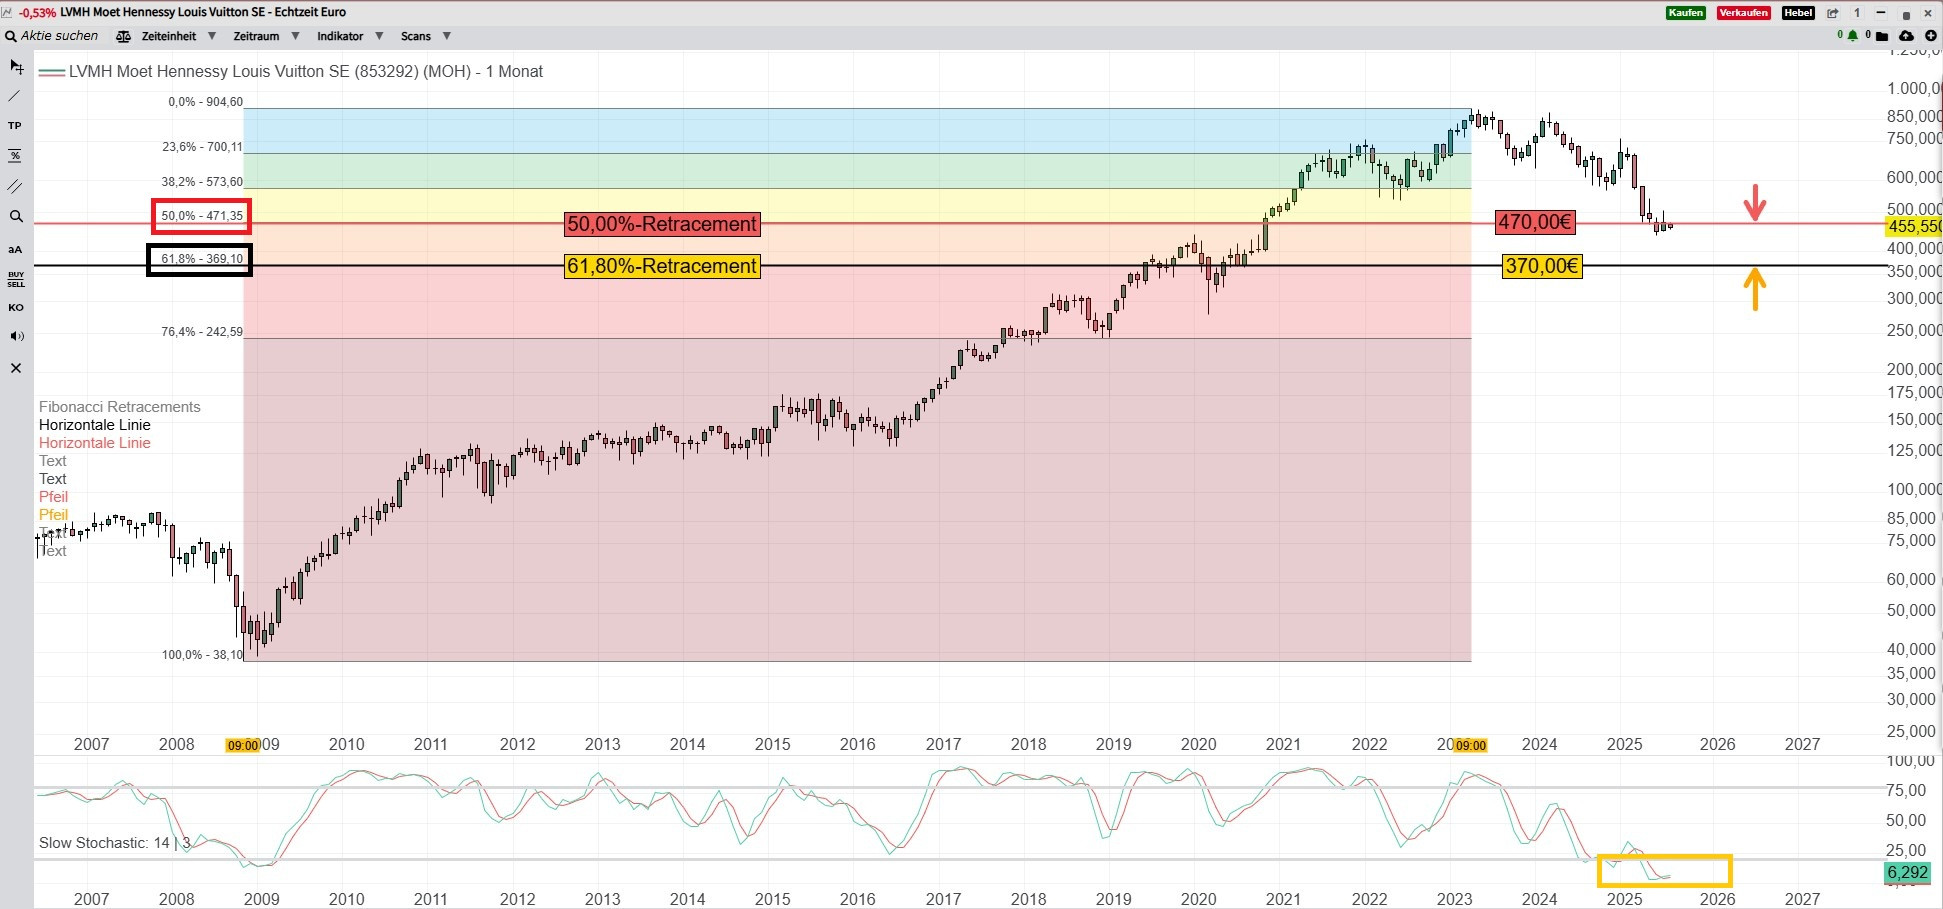Select the percent retracement tool

pyautogui.click(x=15, y=156)
